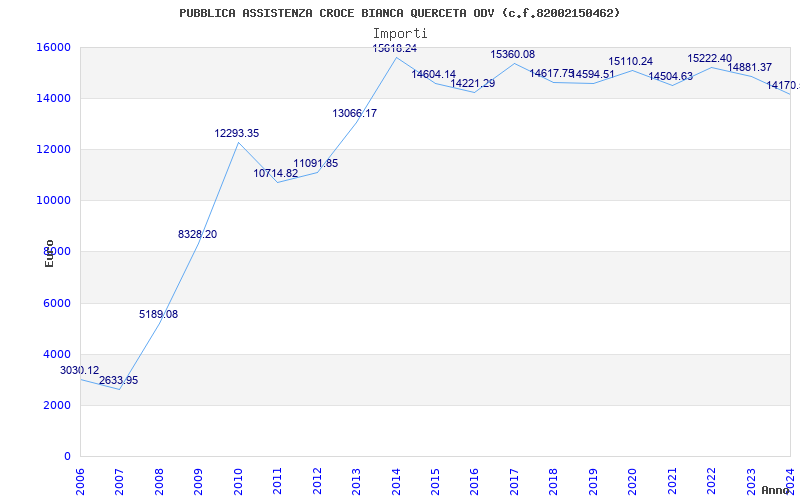Viewport: 800px width, 500px height.
Task: Click the x-axis year label 2018
Action: click(554, 480)
